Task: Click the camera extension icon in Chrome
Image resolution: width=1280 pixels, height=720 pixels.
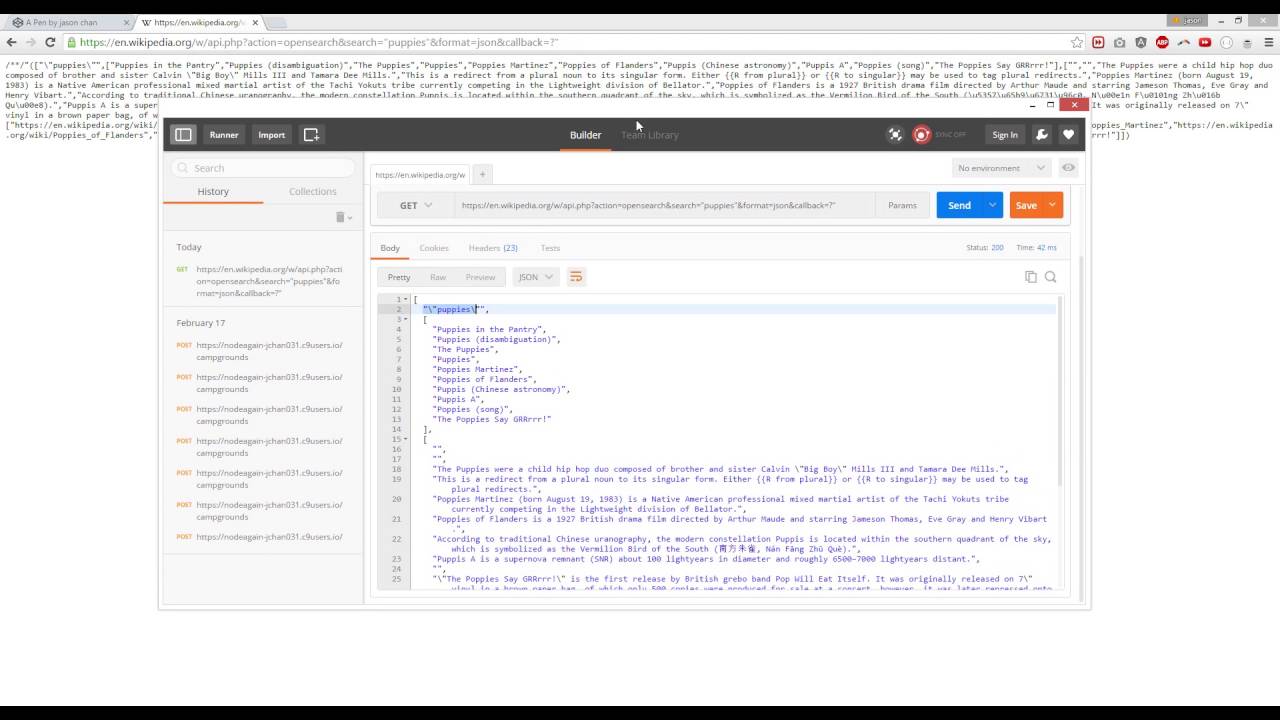Action: [x=1119, y=42]
